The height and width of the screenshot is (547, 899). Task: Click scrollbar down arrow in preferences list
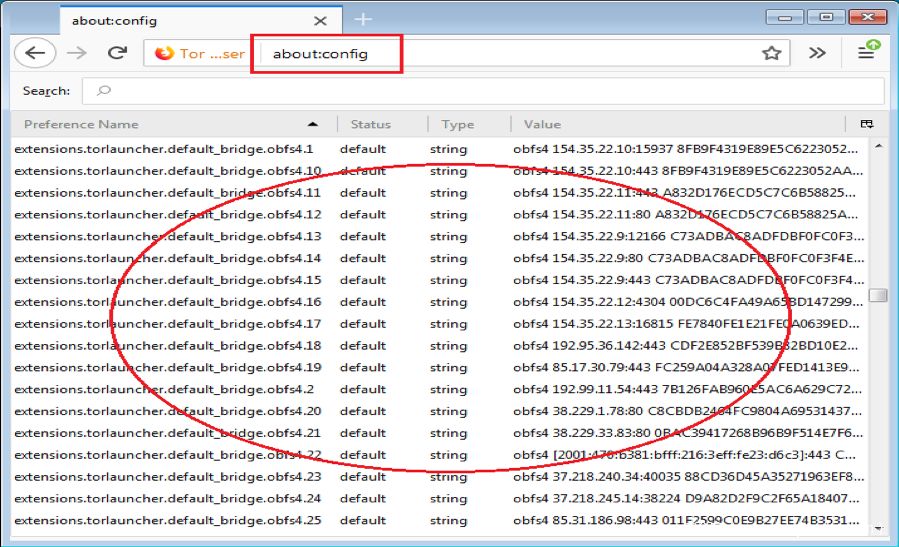(878, 529)
